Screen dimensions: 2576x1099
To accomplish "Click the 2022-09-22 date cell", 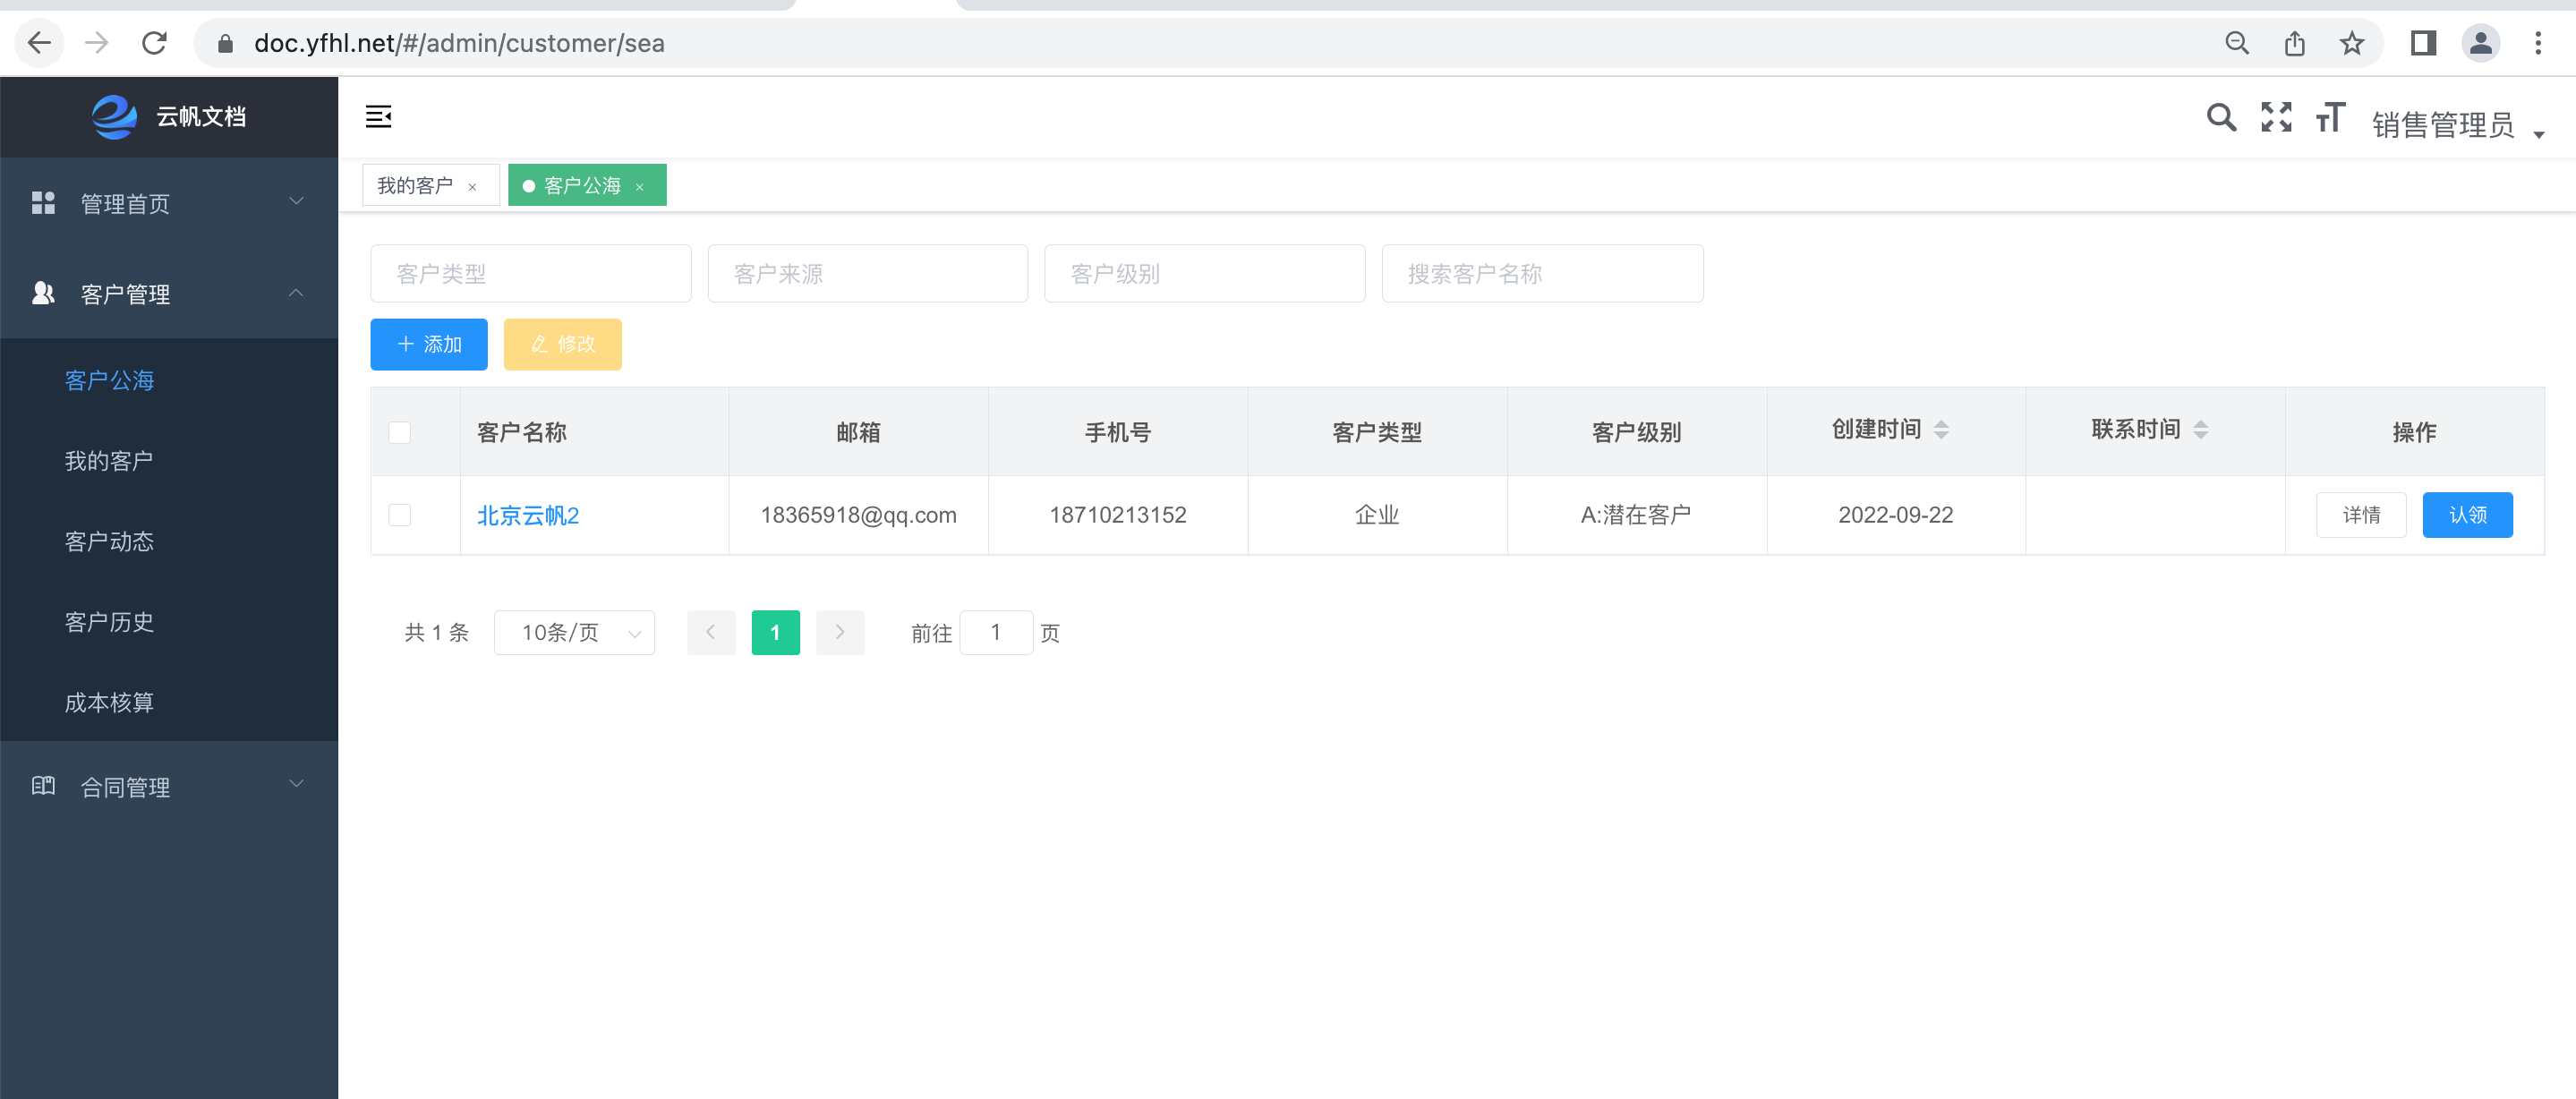I will [x=1895, y=515].
